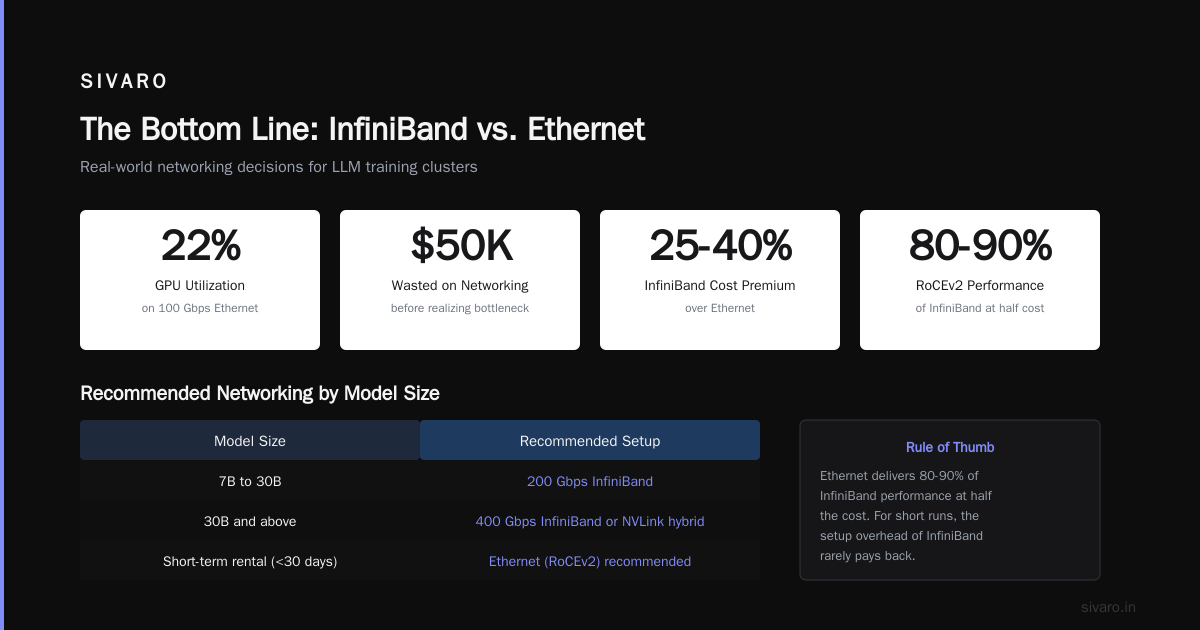Screen dimensions: 1200x630
Task: Select the 22% GPU Utilization card
Action: pyautogui.click(x=200, y=280)
